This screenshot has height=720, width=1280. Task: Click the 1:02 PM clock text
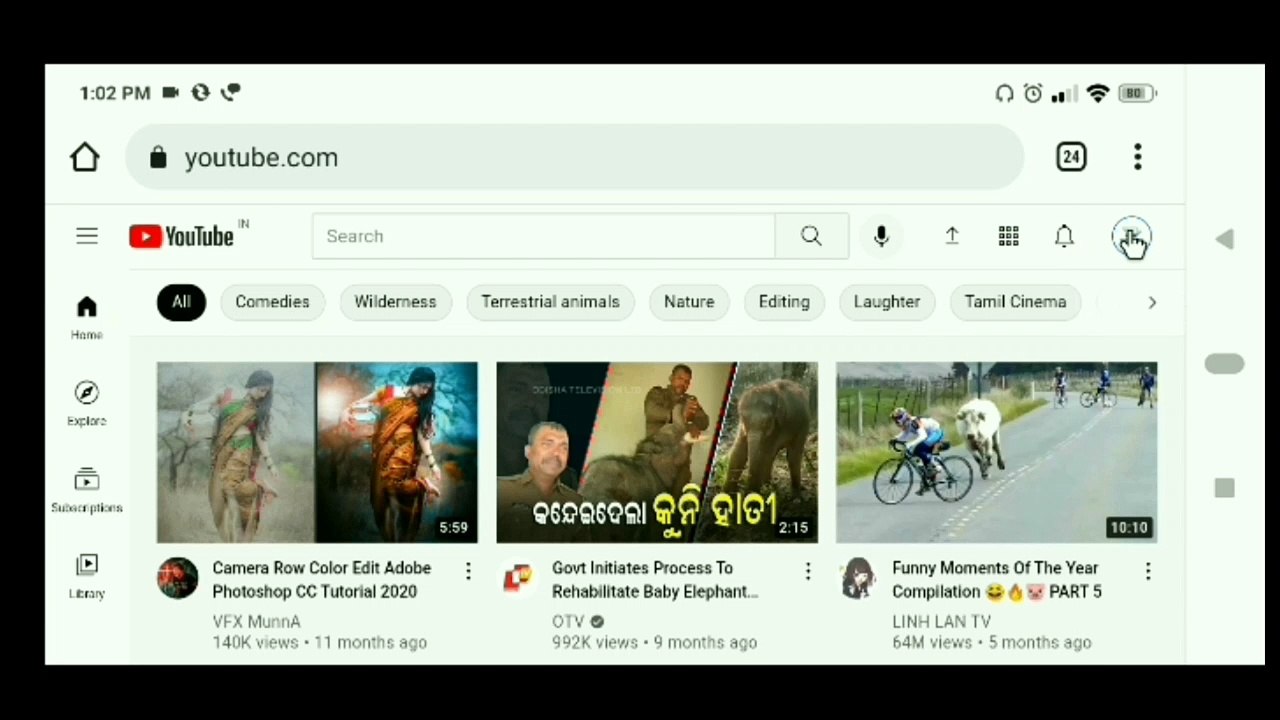(115, 93)
